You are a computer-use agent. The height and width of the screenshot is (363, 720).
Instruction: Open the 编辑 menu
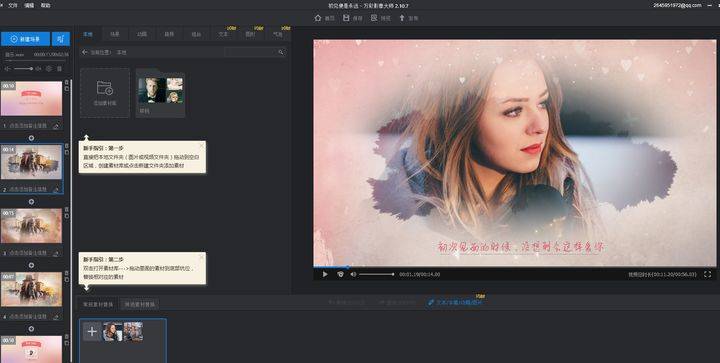point(29,6)
